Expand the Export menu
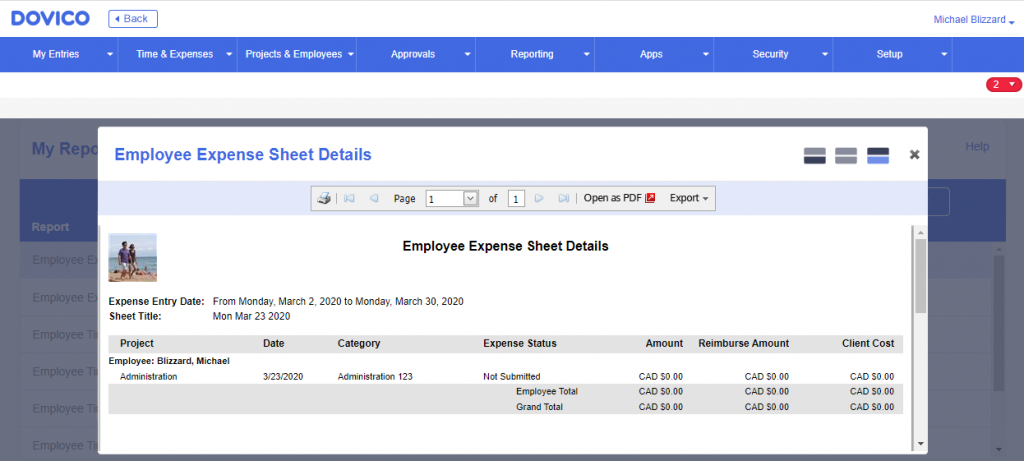Screen dimensions: 1024x461 pos(689,199)
